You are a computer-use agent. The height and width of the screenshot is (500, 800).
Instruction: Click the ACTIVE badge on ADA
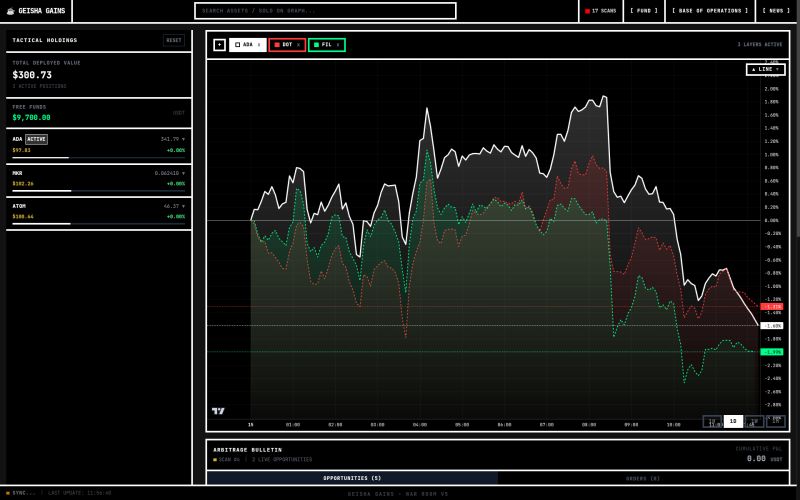coord(36,139)
